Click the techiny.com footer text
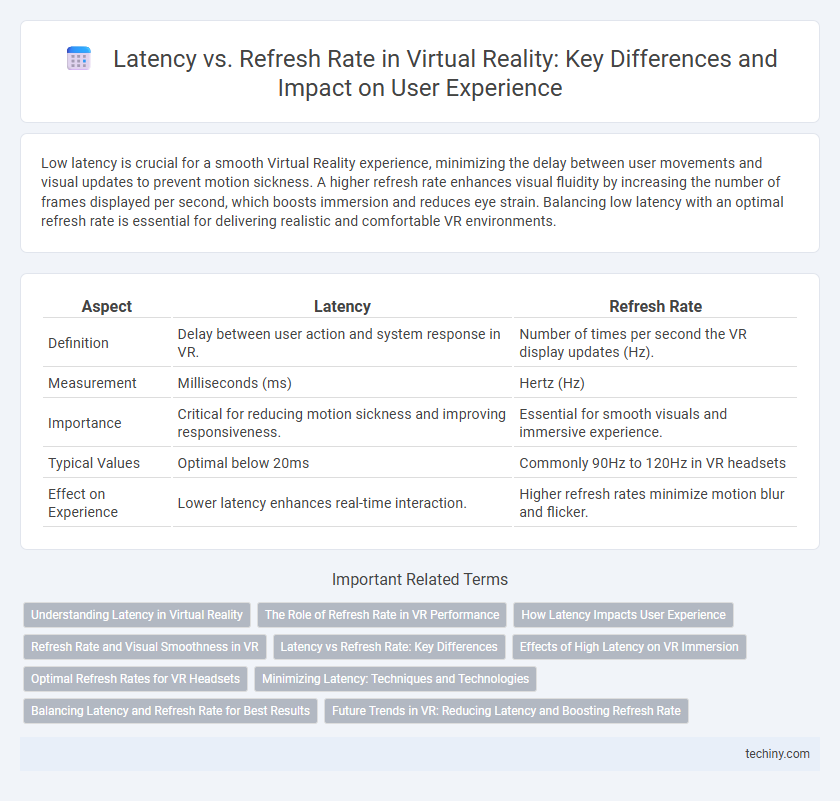The height and width of the screenshot is (801, 840). (777, 753)
